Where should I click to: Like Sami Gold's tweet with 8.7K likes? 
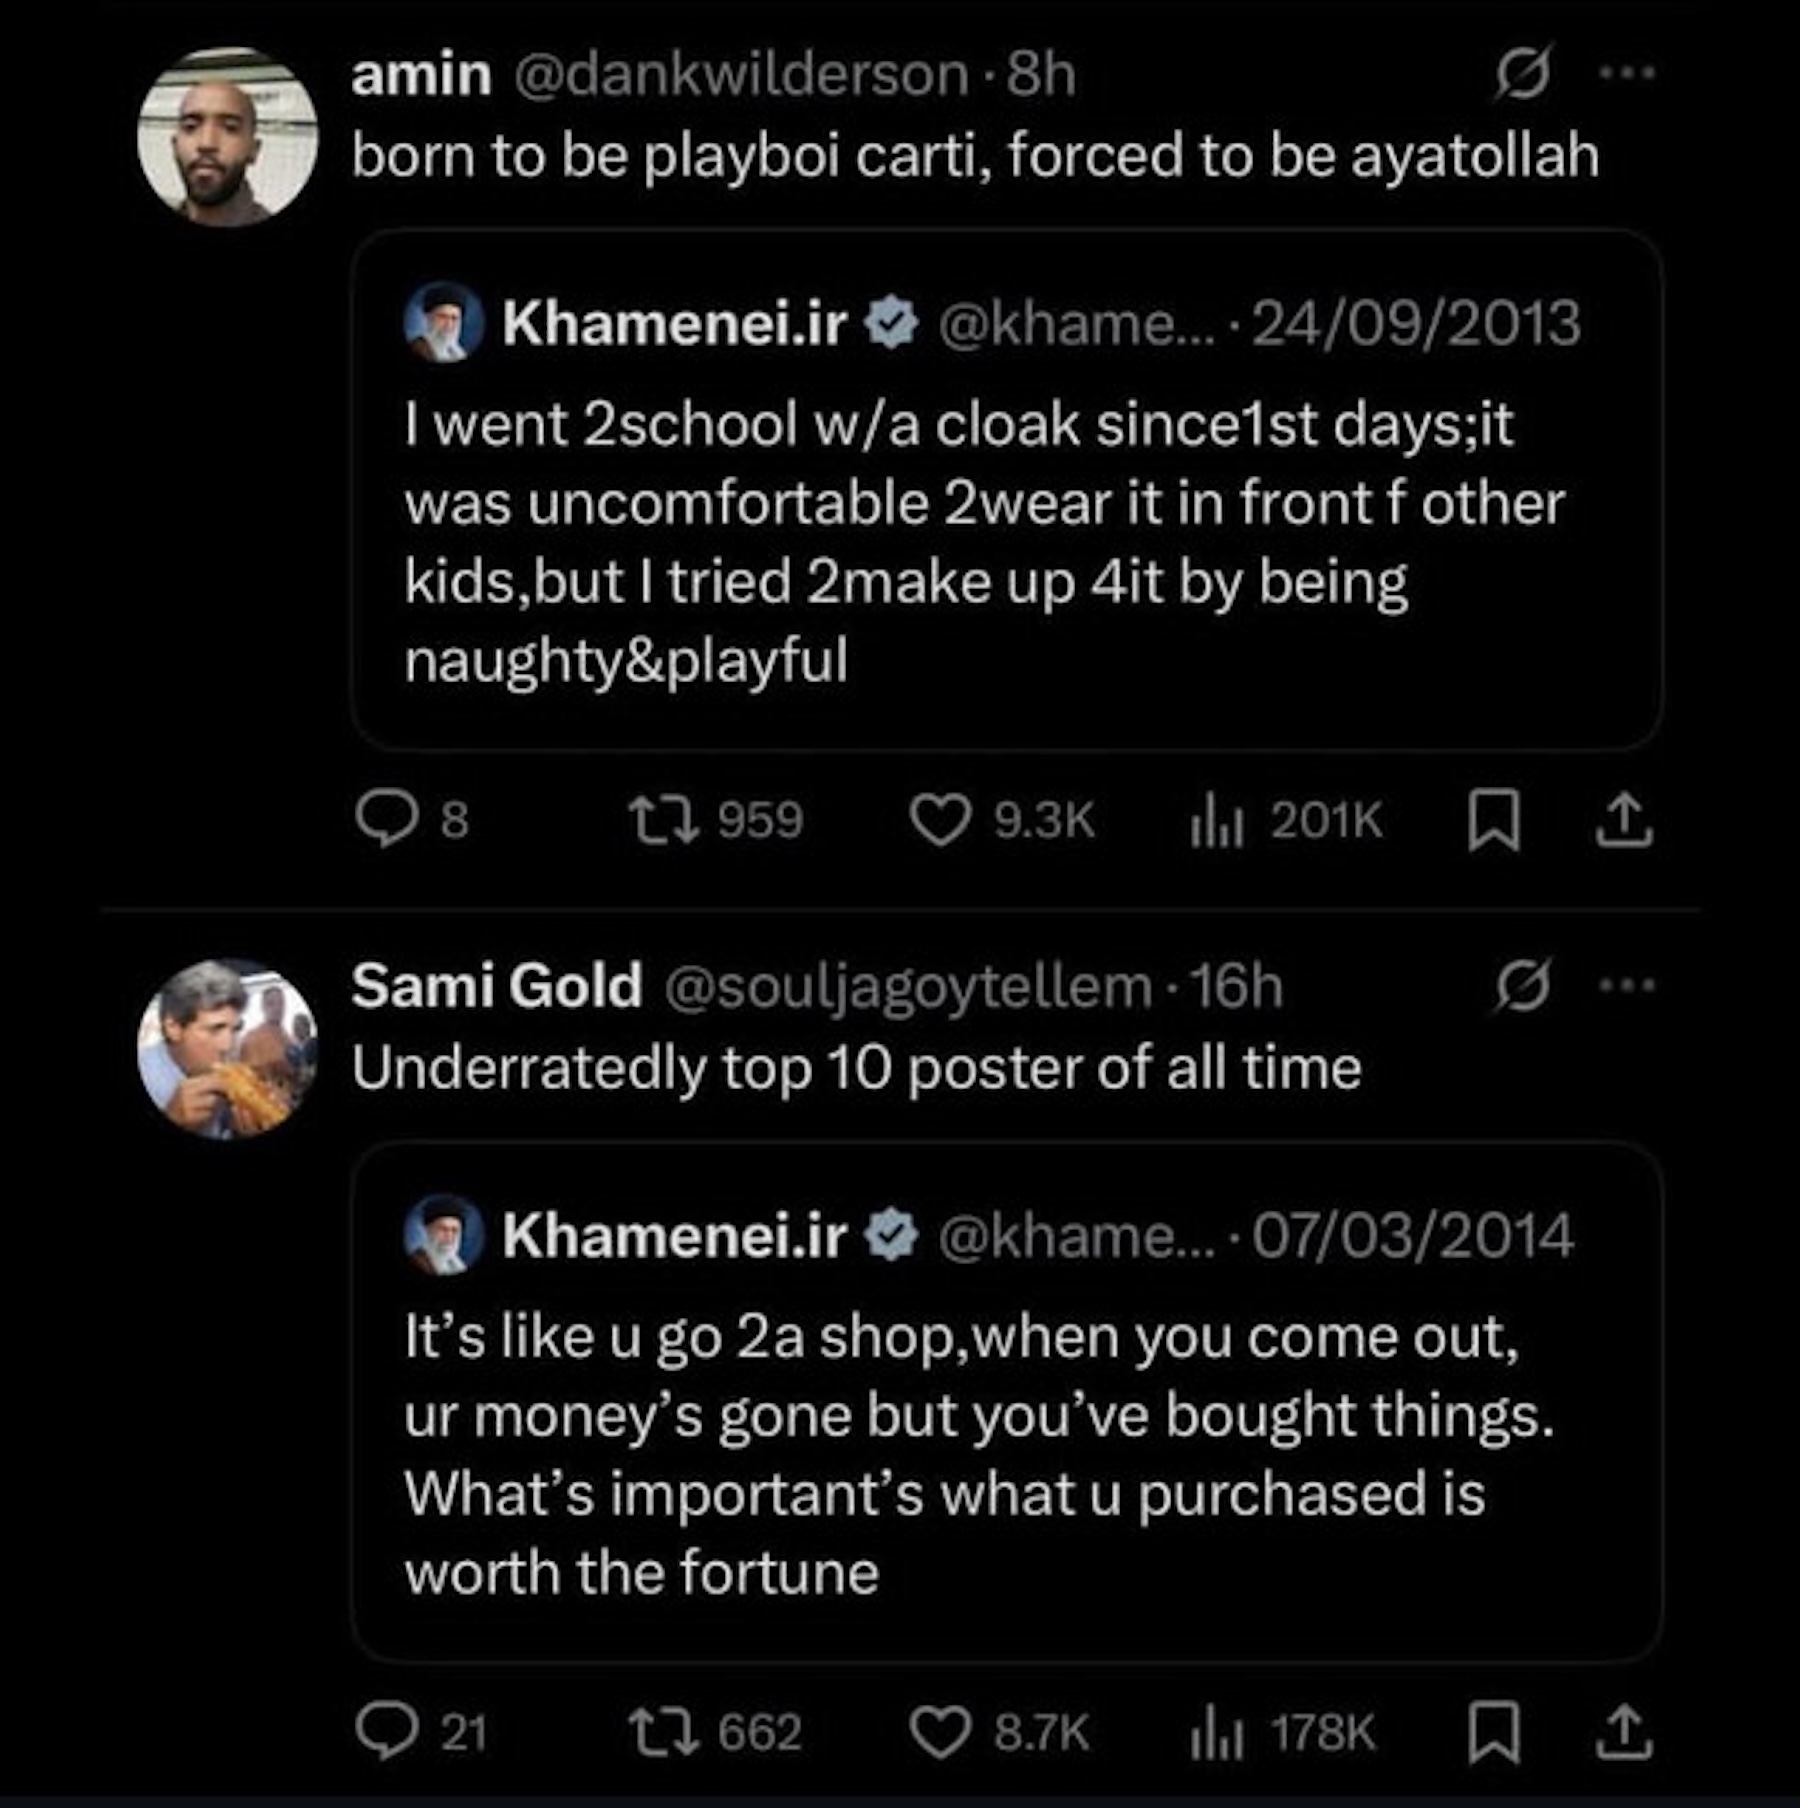click(x=940, y=1732)
